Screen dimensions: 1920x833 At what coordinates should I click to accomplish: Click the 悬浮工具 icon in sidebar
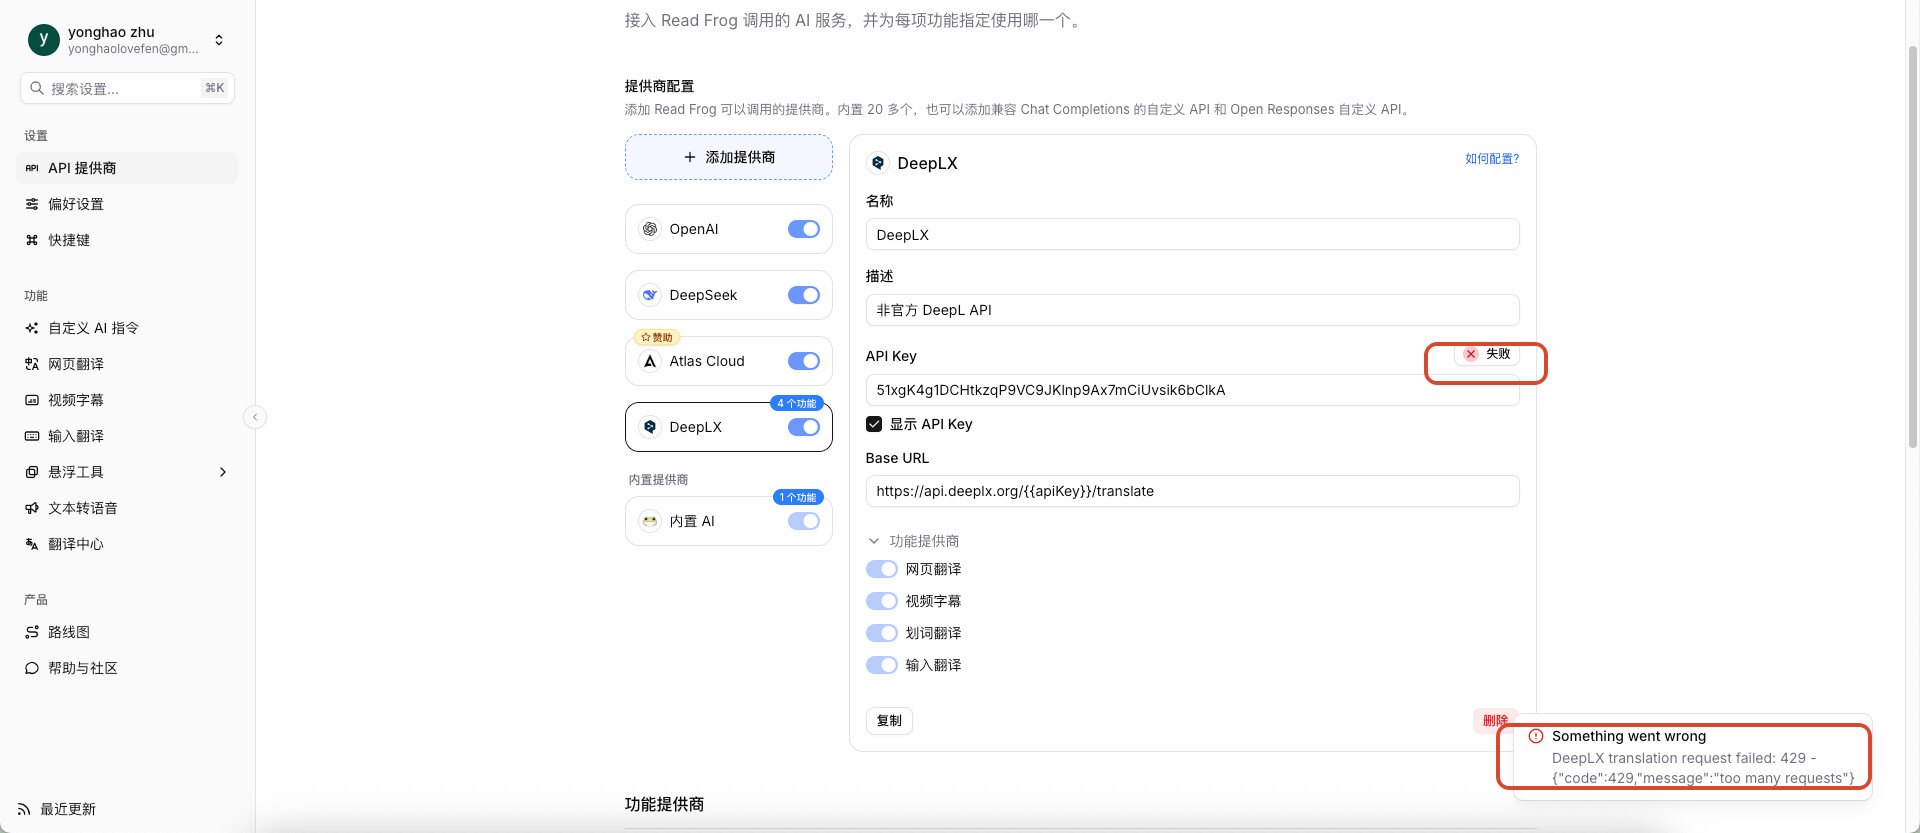(x=32, y=472)
